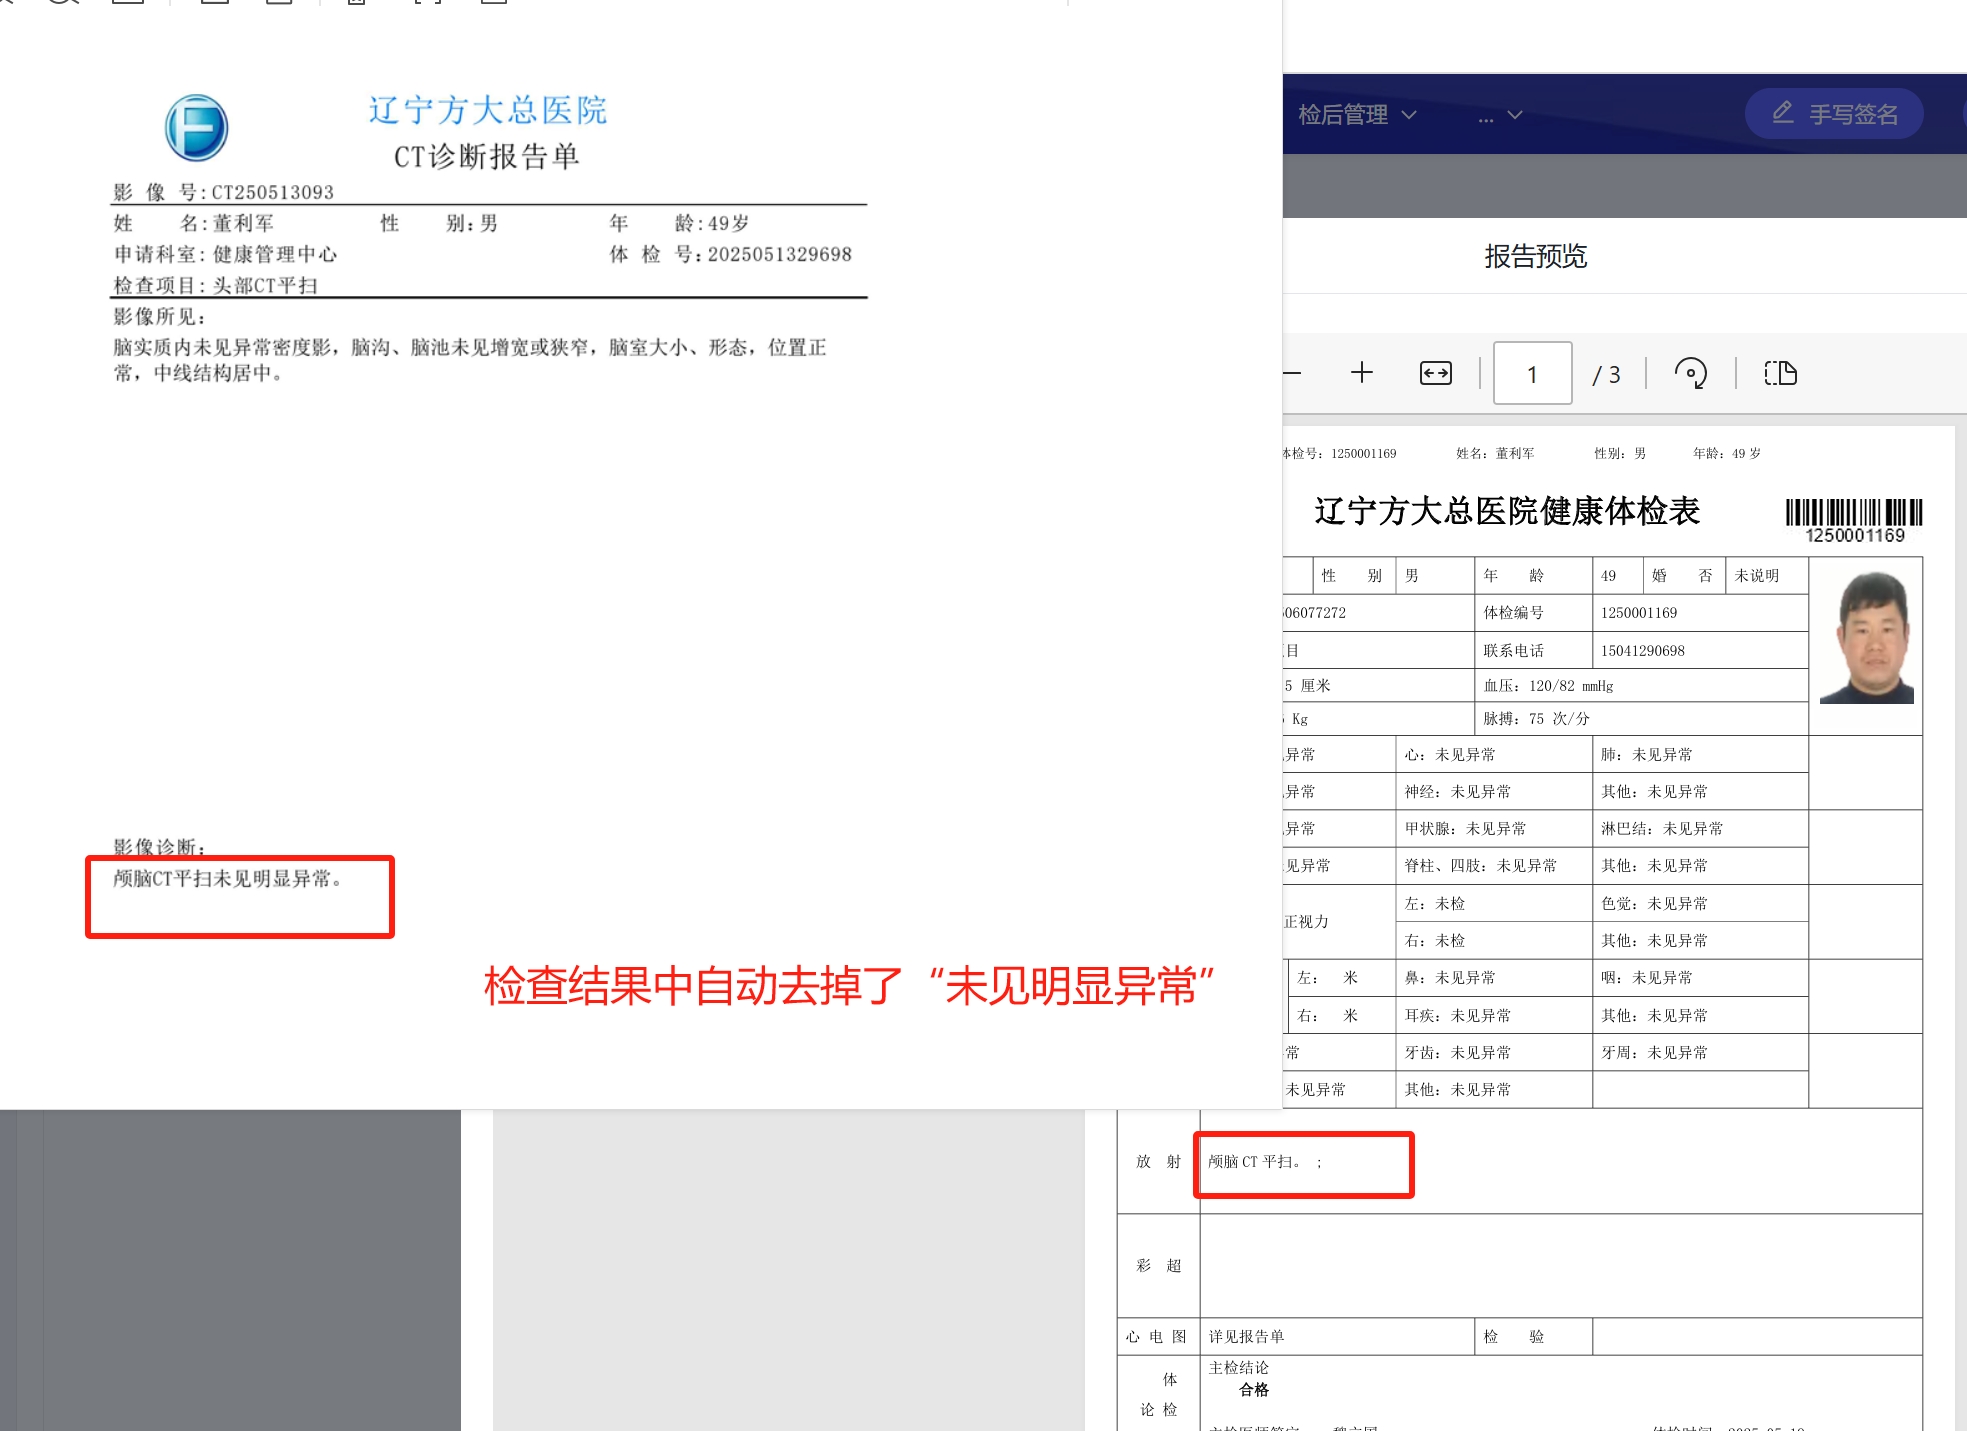
Task: Open the 检后管理 dropdown menu
Action: click(1357, 115)
